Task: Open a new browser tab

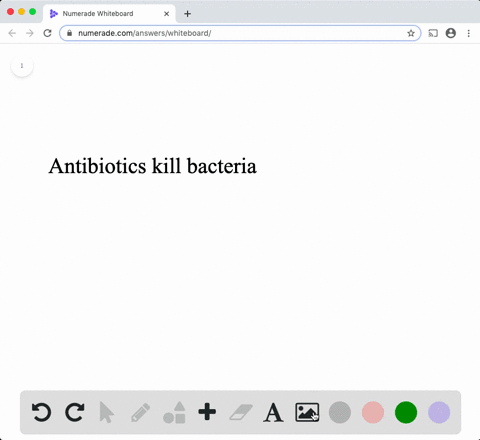Action: click(x=187, y=14)
